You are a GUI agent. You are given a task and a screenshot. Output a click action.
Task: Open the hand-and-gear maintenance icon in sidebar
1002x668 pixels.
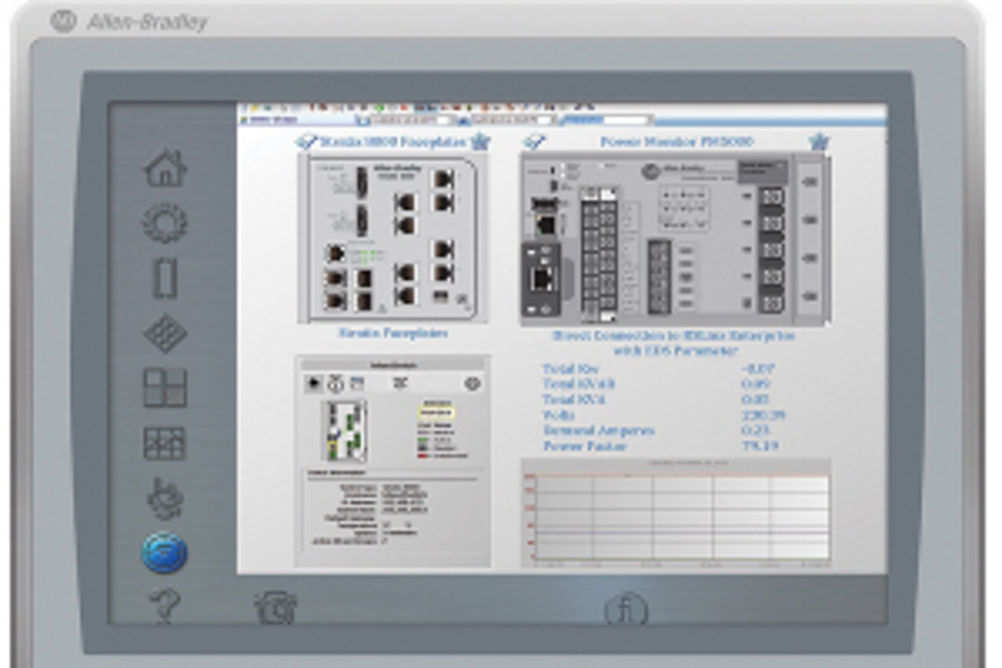click(x=164, y=497)
